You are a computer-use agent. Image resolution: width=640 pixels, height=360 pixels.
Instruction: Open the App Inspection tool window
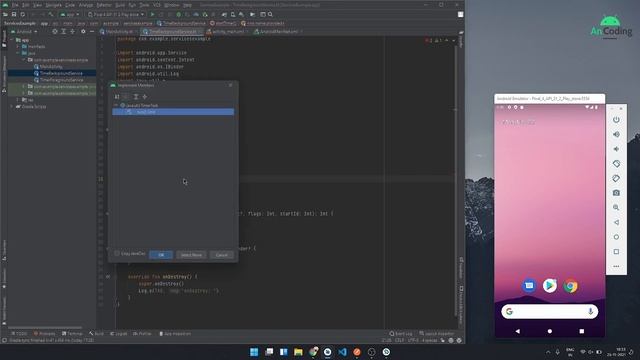coord(175,333)
